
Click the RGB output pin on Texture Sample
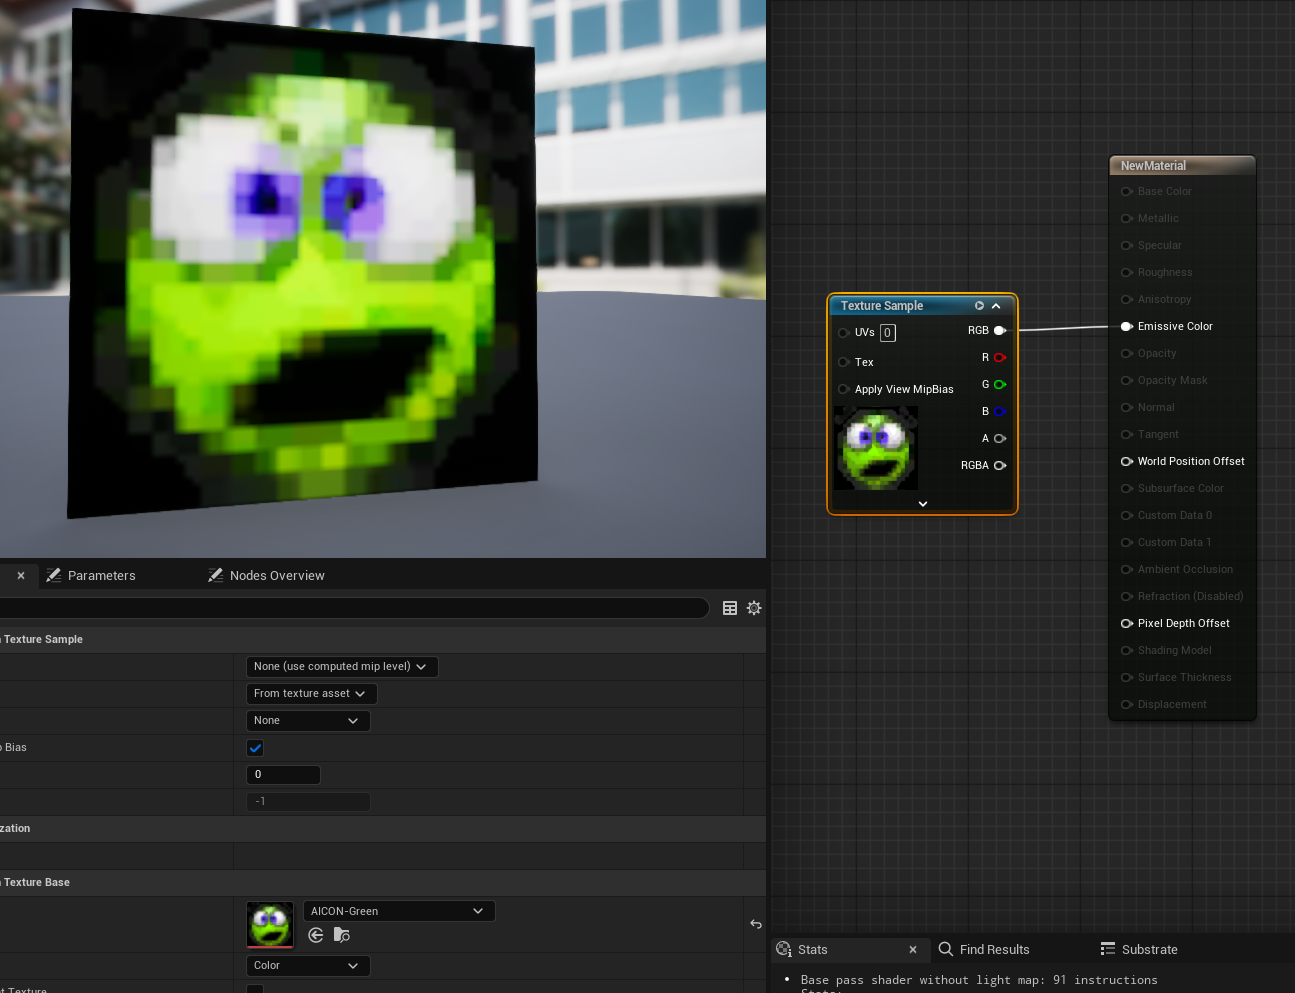[x=999, y=331]
